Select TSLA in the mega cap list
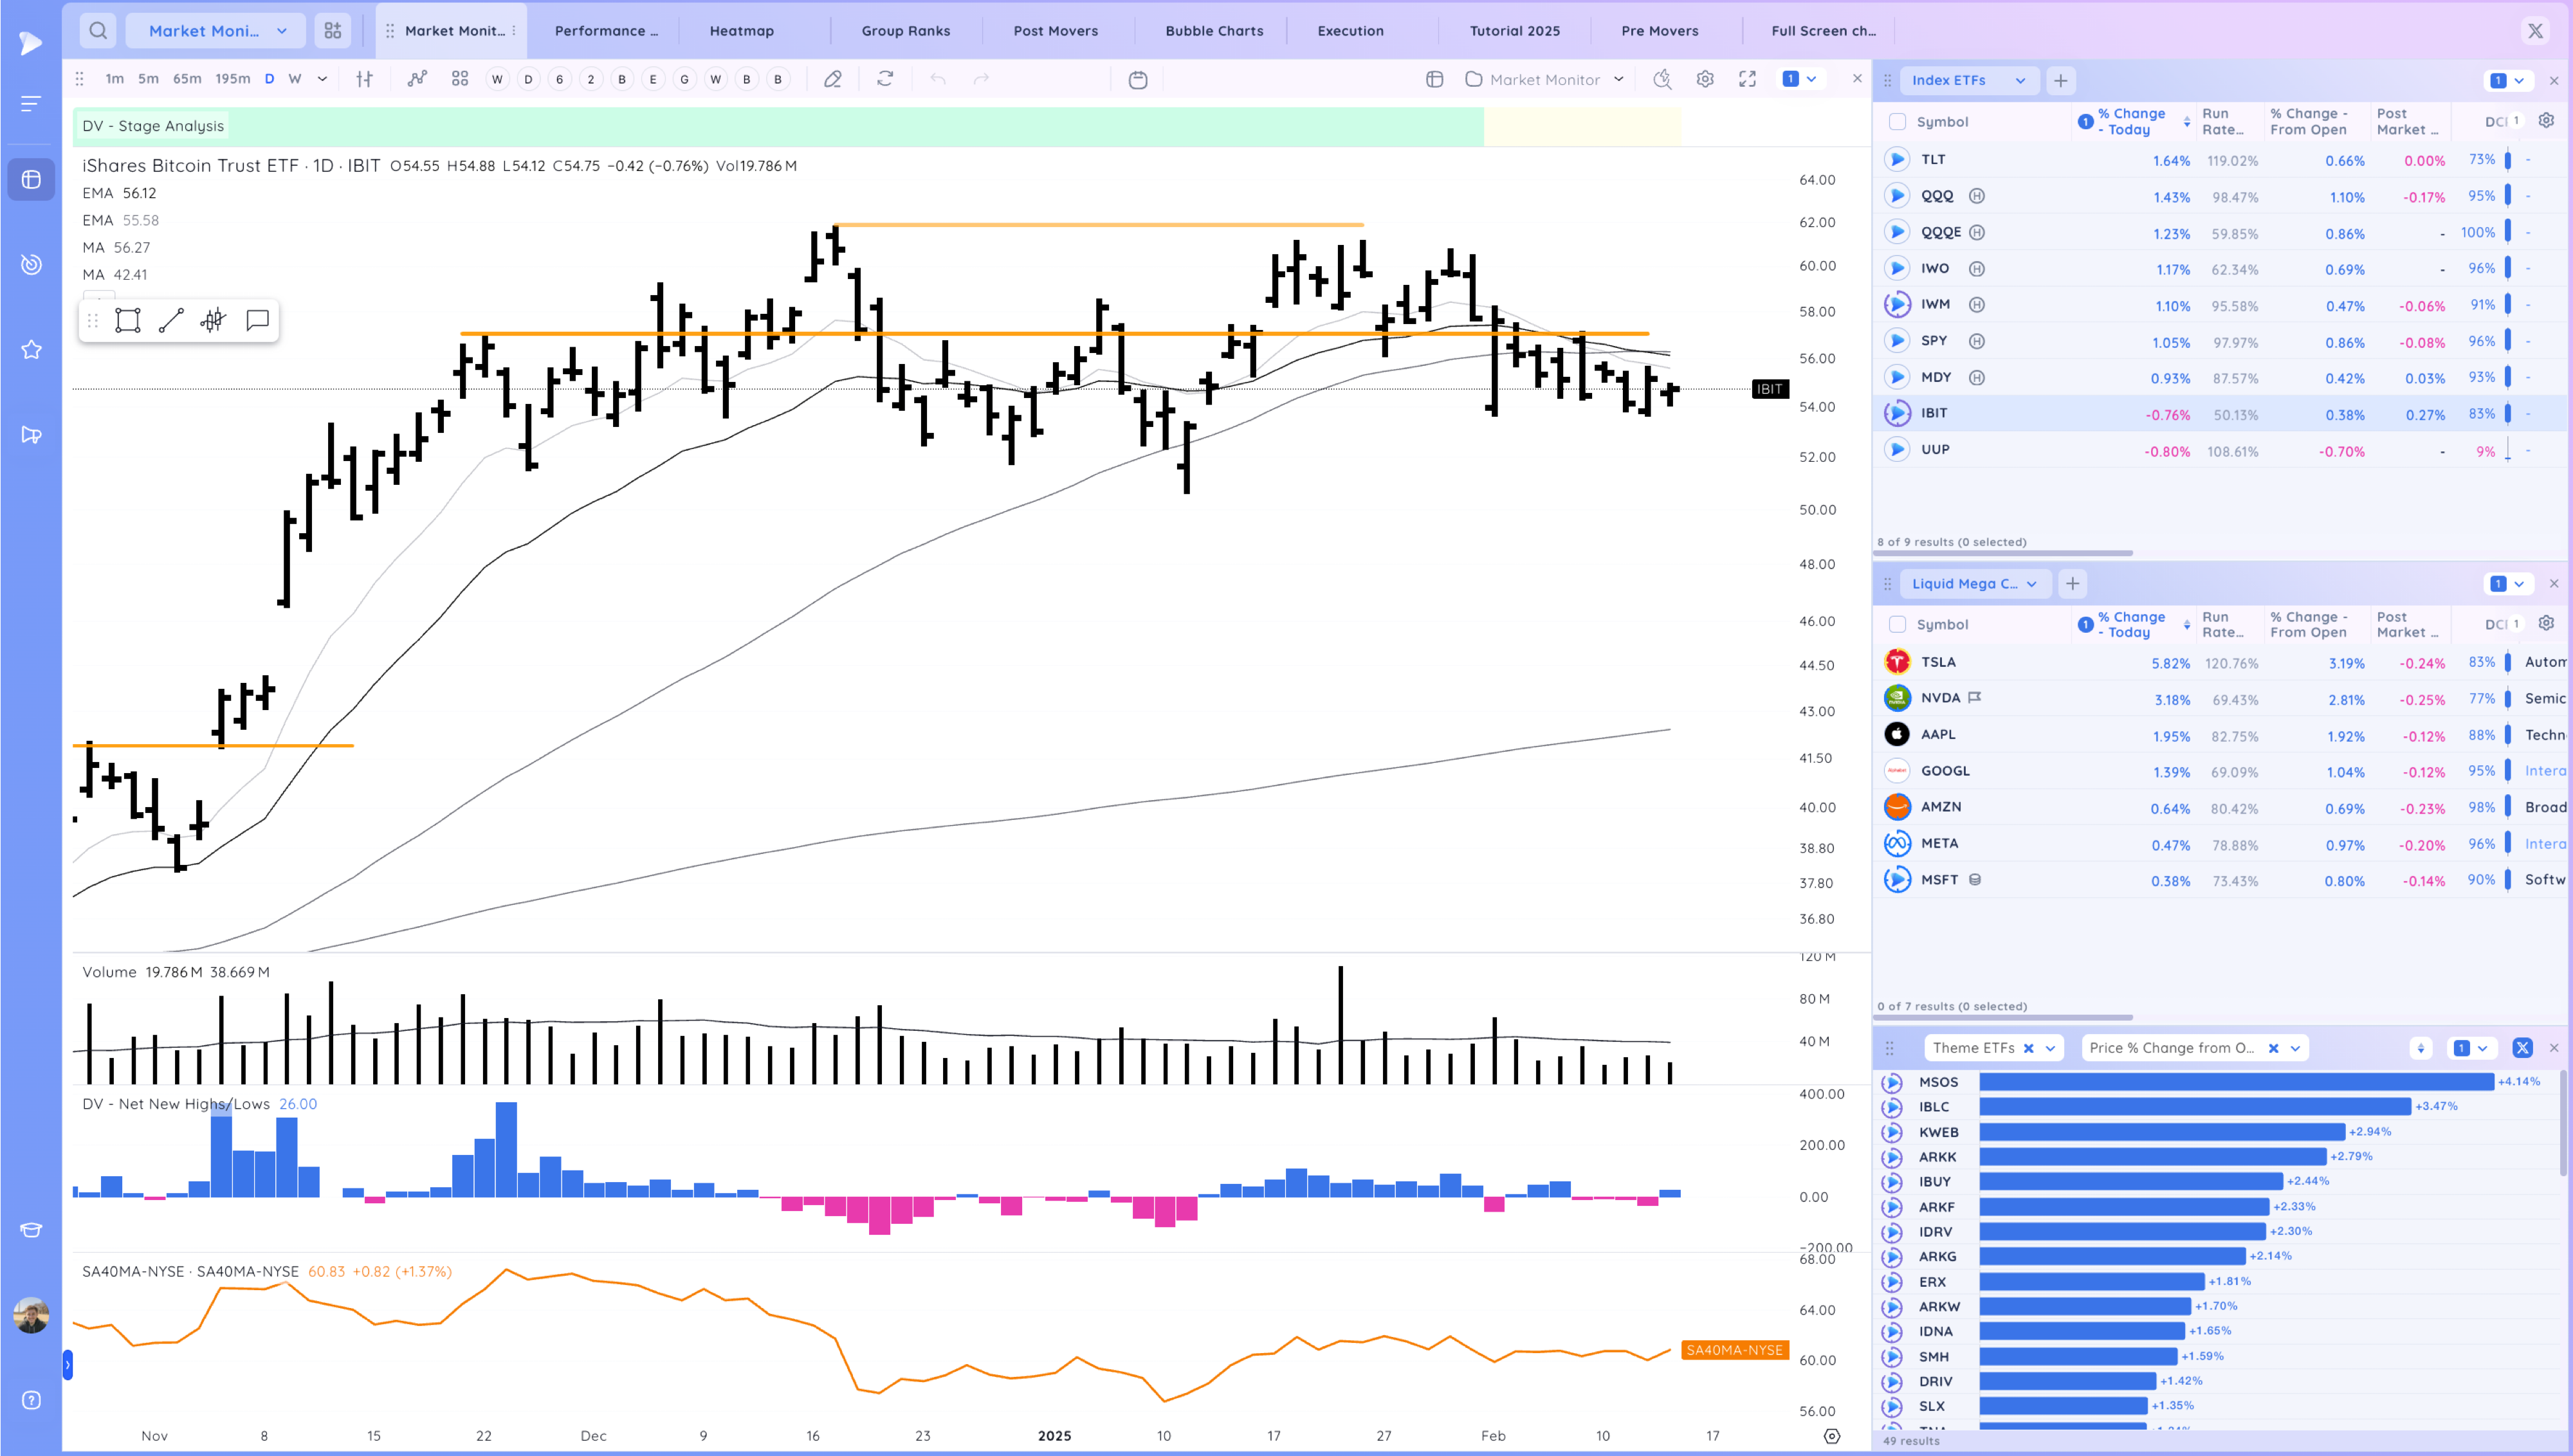The height and width of the screenshot is (1456, 2573). (1938, 662)
